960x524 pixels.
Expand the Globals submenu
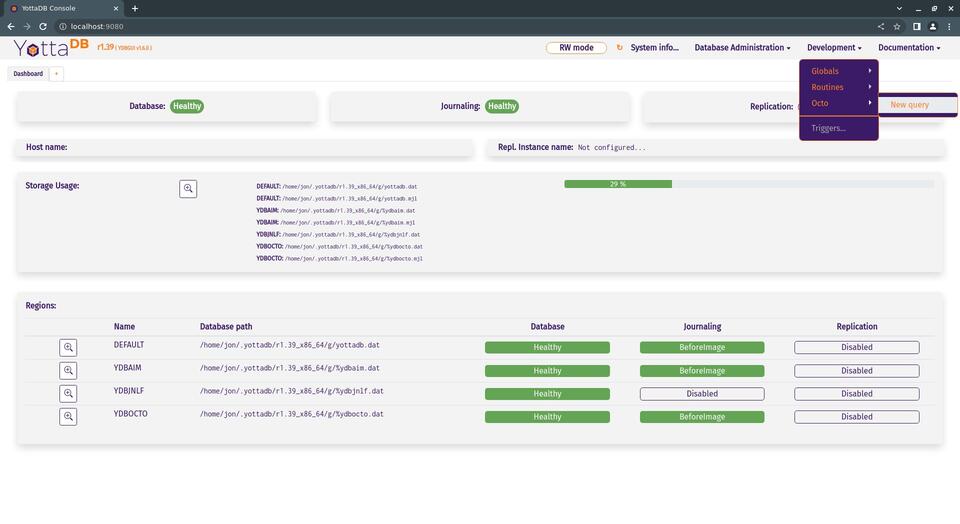pyautogui.click(x=839, y=71)
